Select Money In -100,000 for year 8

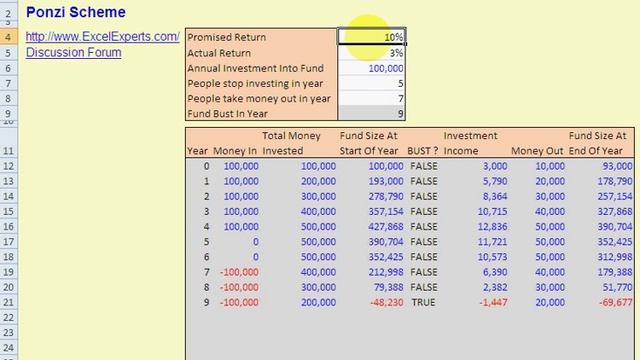(239, 287)
